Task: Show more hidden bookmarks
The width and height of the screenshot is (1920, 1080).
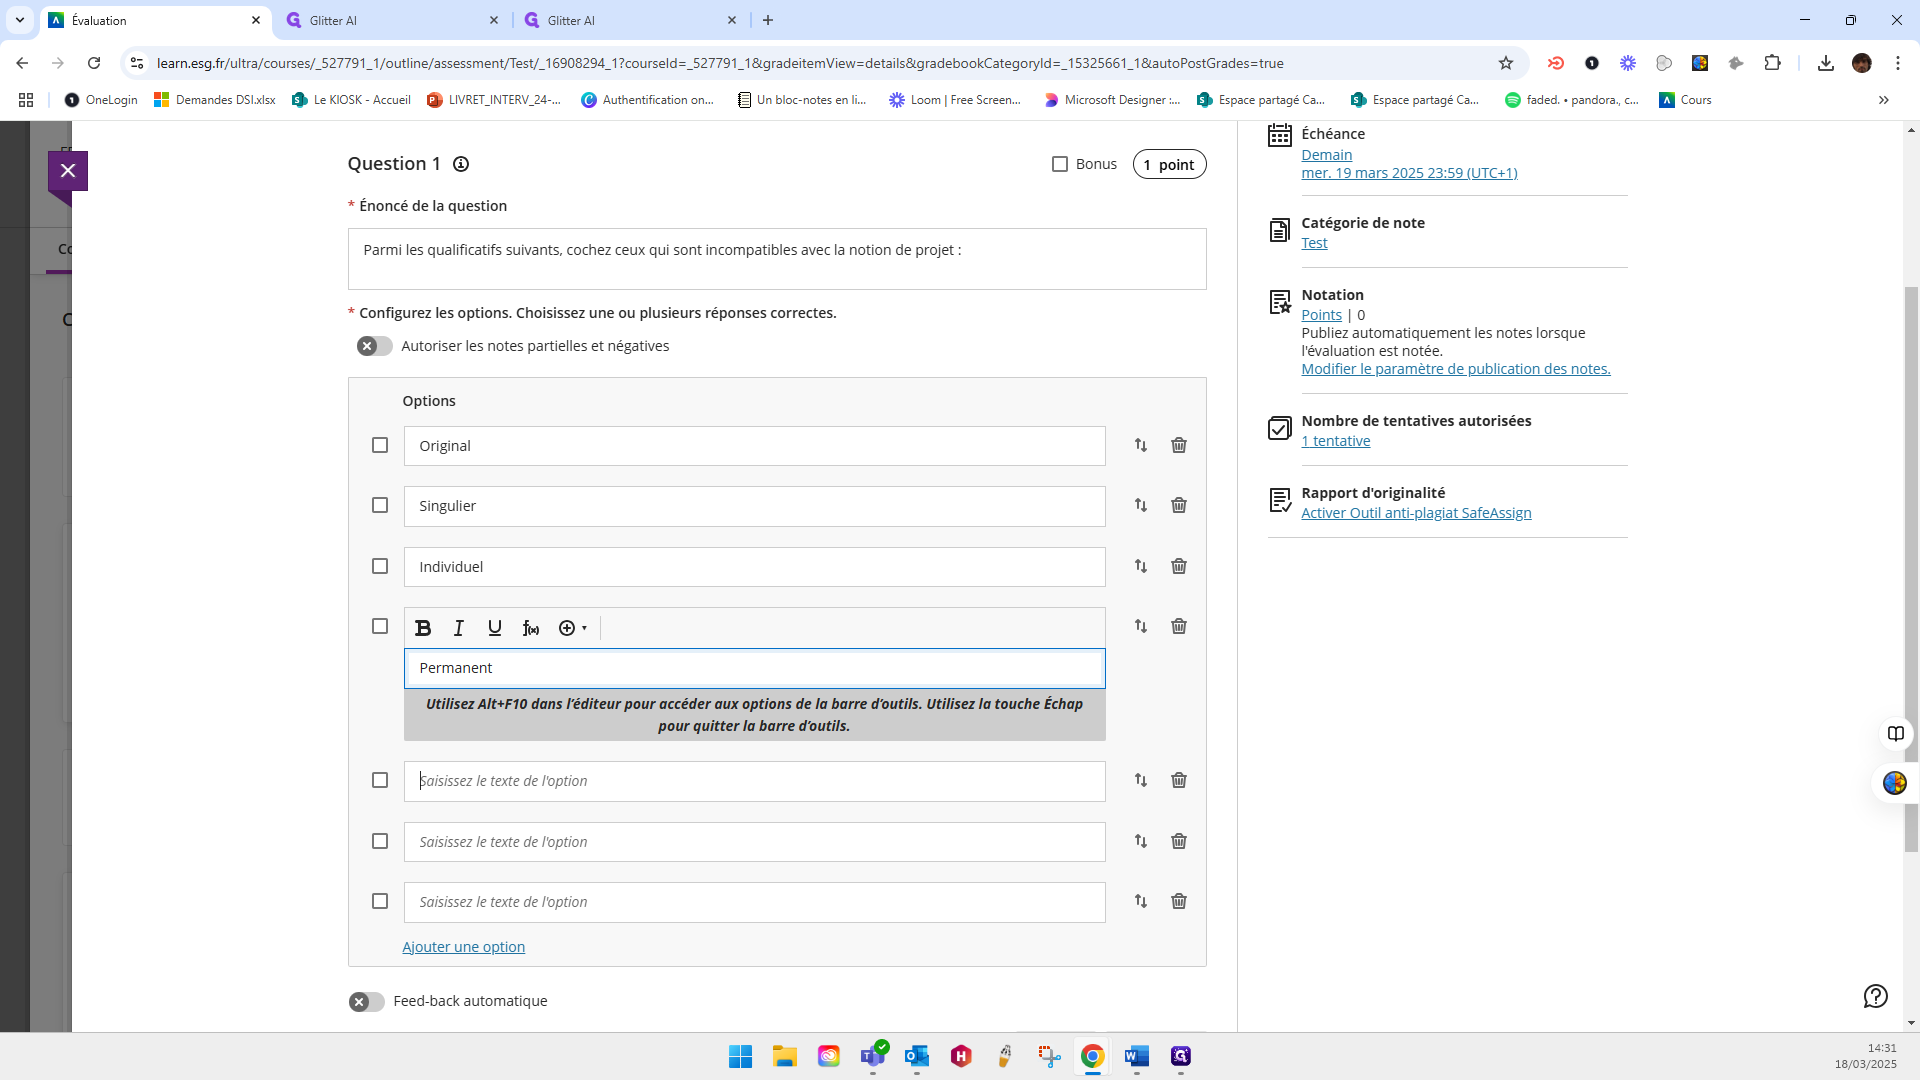Action: (1884, 100)
